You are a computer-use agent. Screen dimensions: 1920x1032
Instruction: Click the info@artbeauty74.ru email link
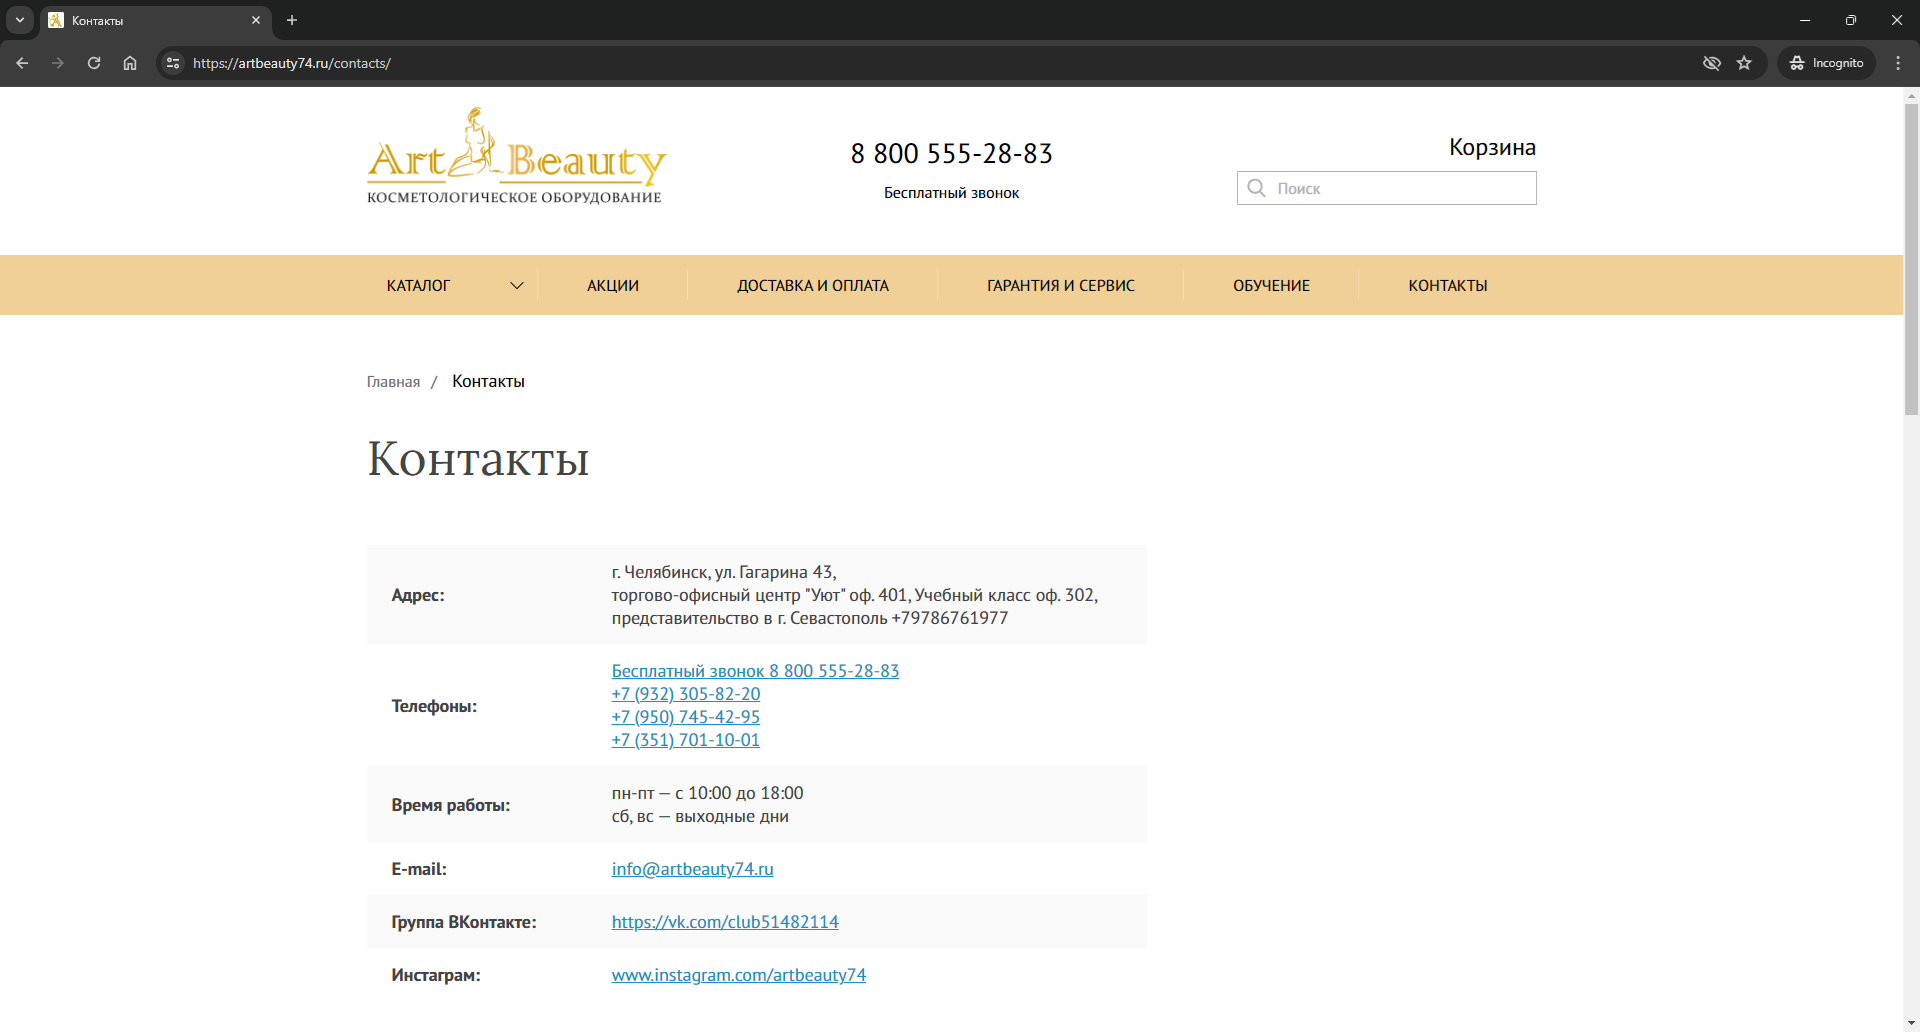(692, 869)
